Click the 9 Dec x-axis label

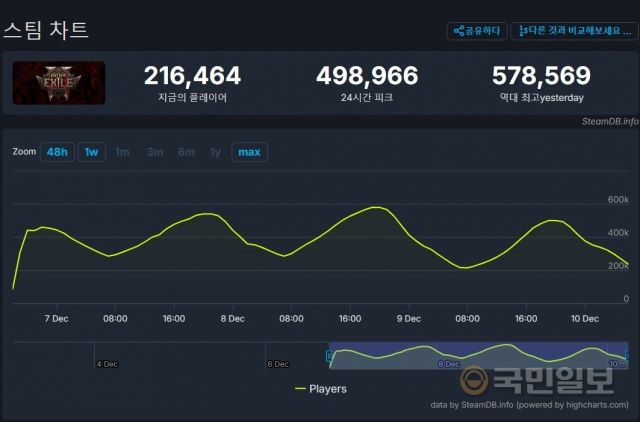(x=409, y=319)
